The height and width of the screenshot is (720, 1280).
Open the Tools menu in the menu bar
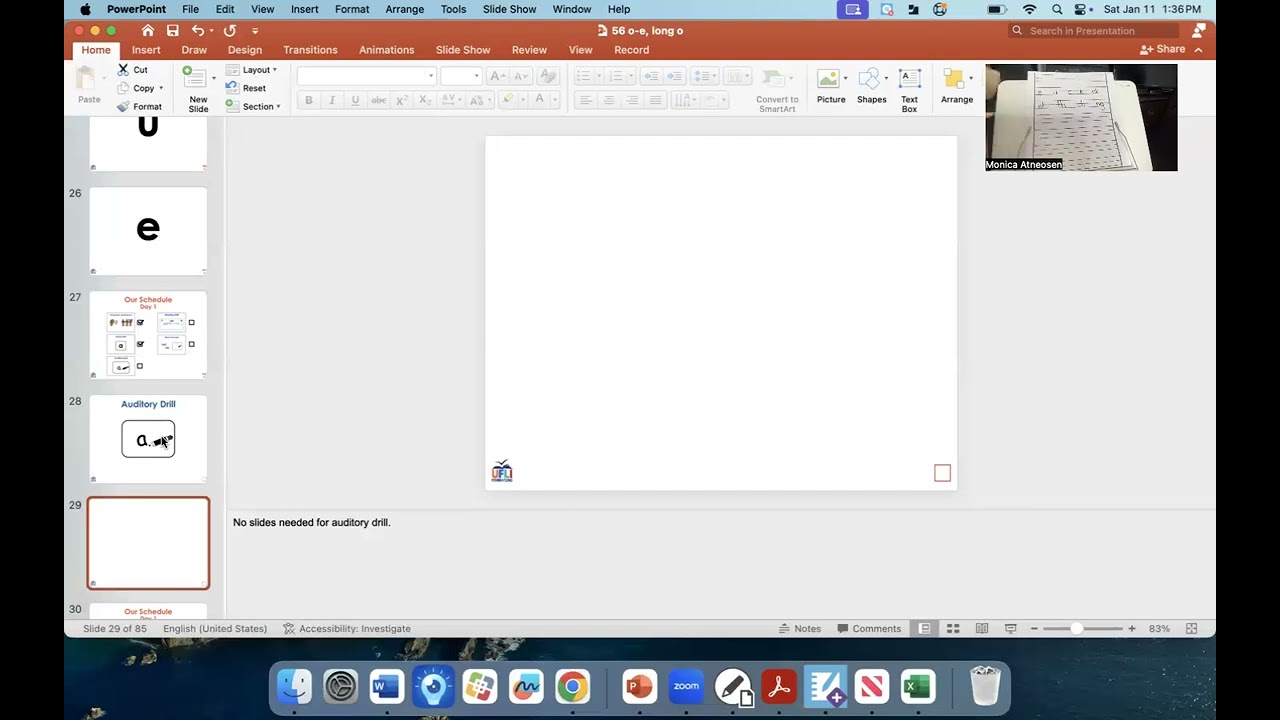tap(453, 9)
